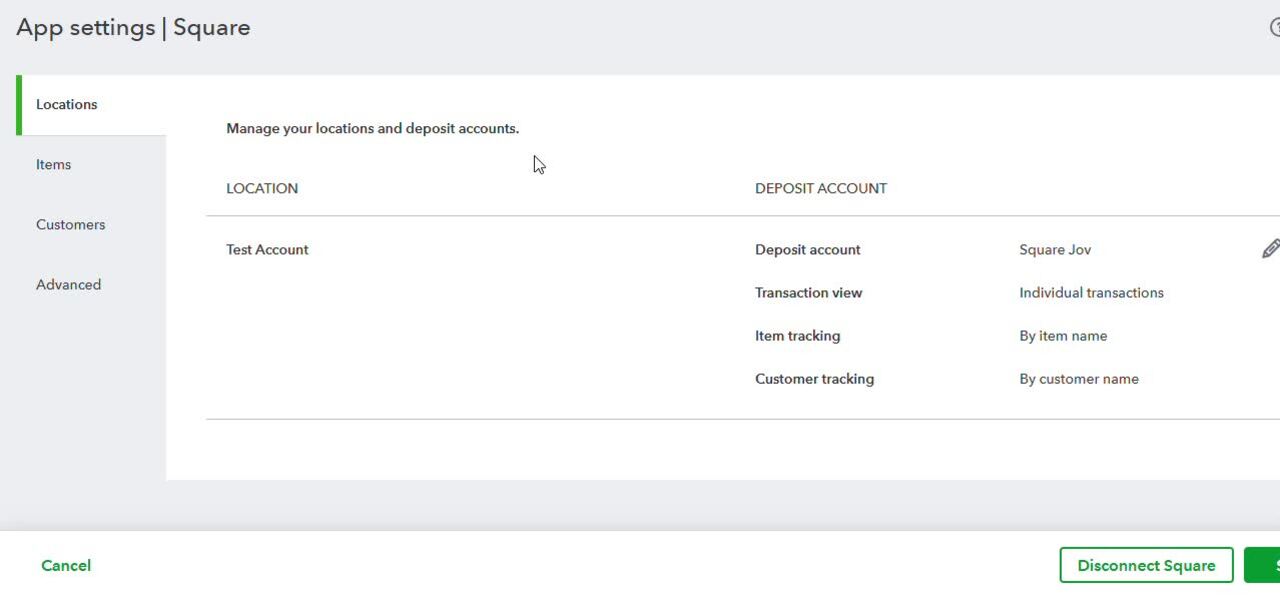Switch to the Locations tab

pos(67,105)
